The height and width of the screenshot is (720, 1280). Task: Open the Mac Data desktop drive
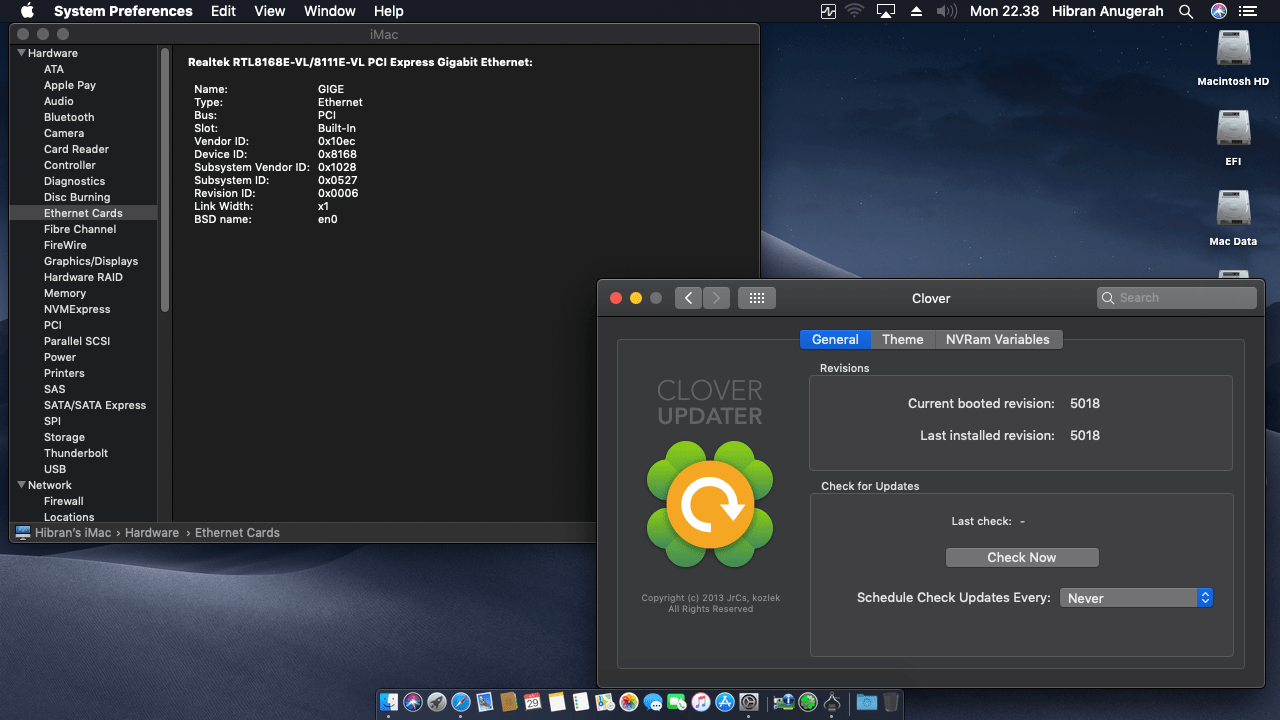click(x=1233, y=218)
